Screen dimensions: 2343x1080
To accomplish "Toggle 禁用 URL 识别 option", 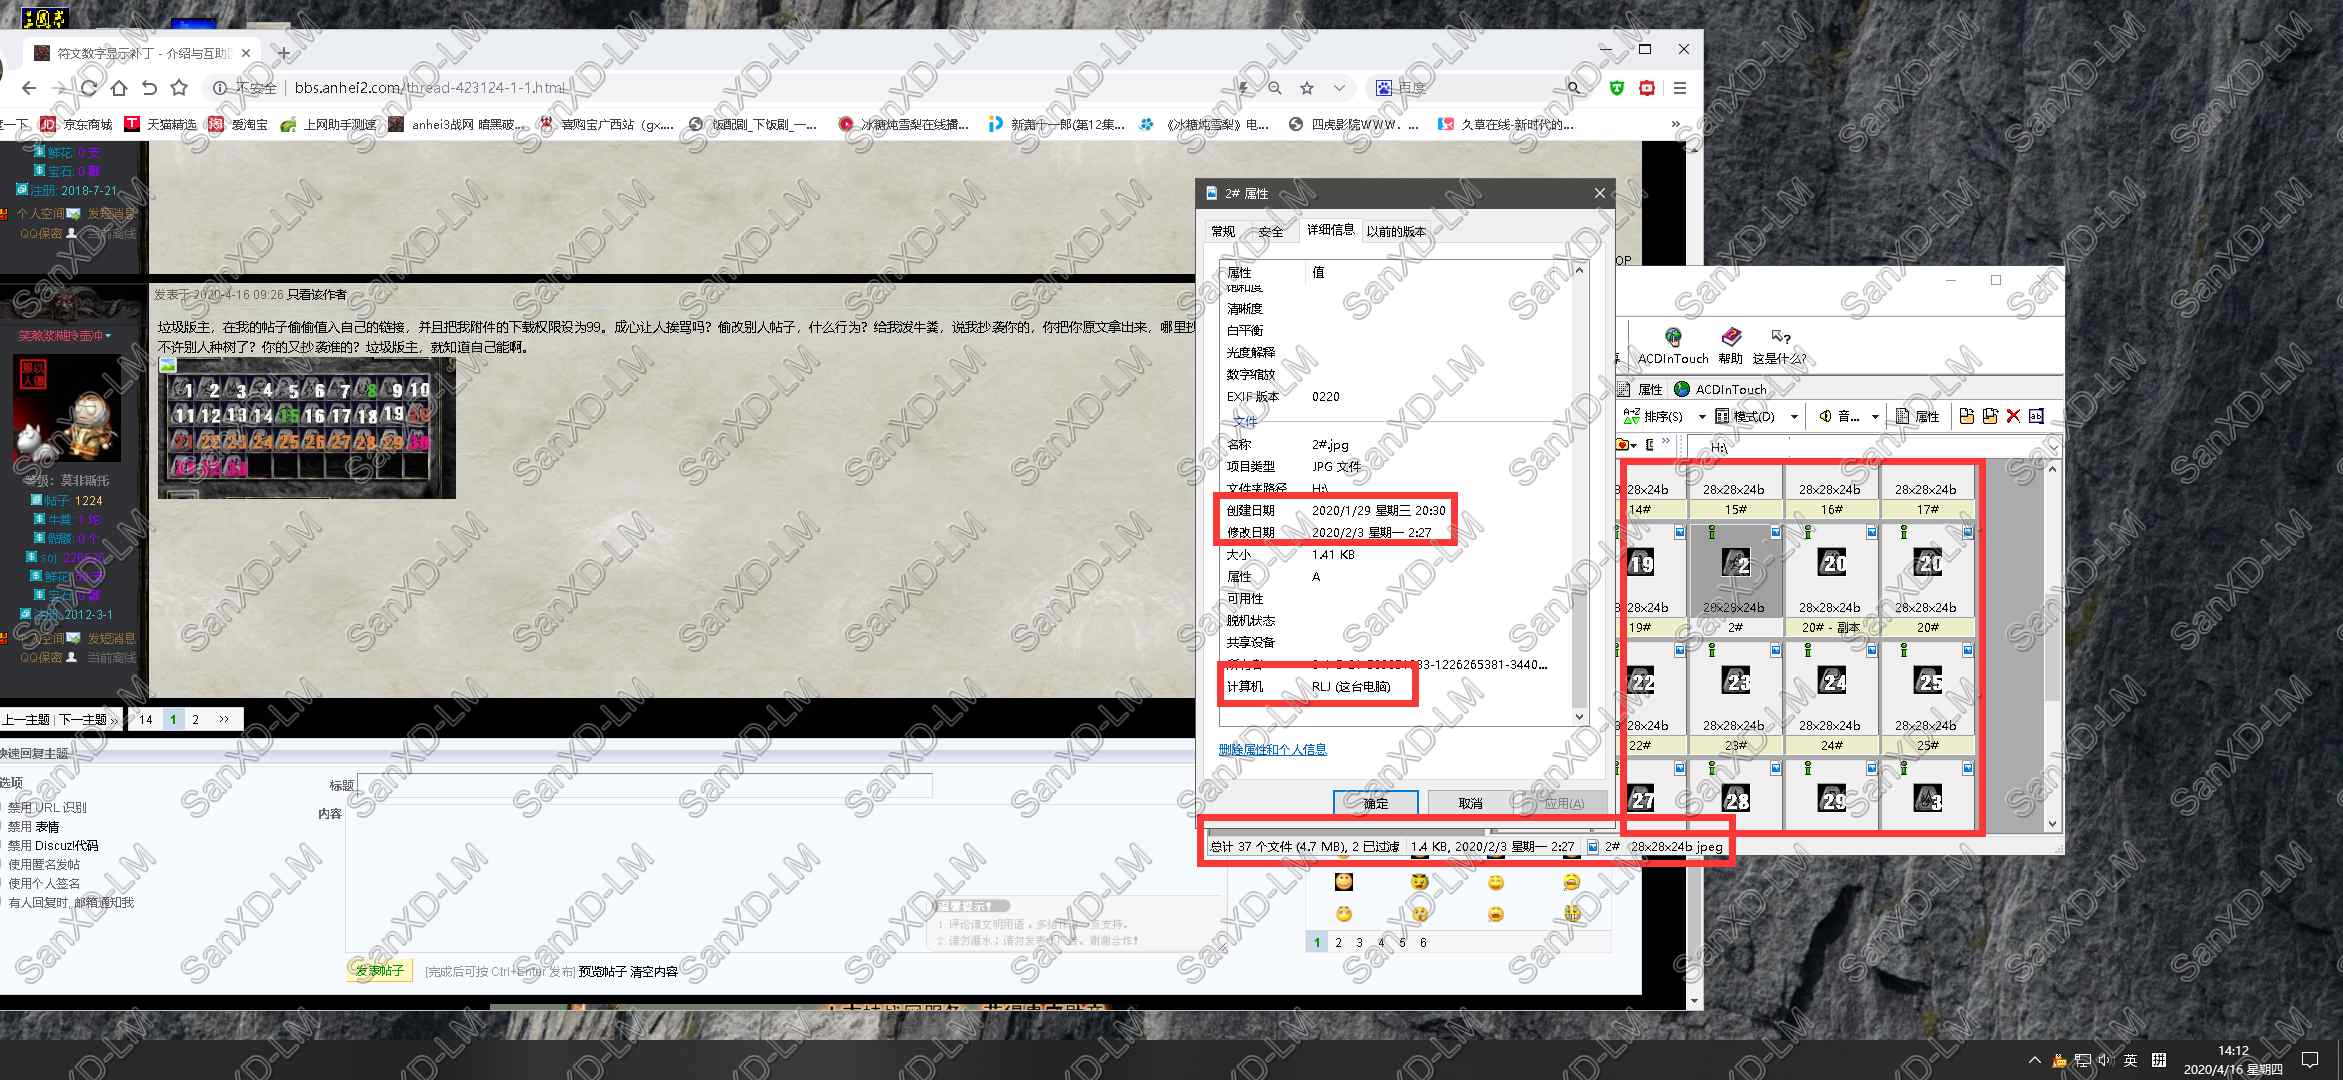I will pos(47,807).
